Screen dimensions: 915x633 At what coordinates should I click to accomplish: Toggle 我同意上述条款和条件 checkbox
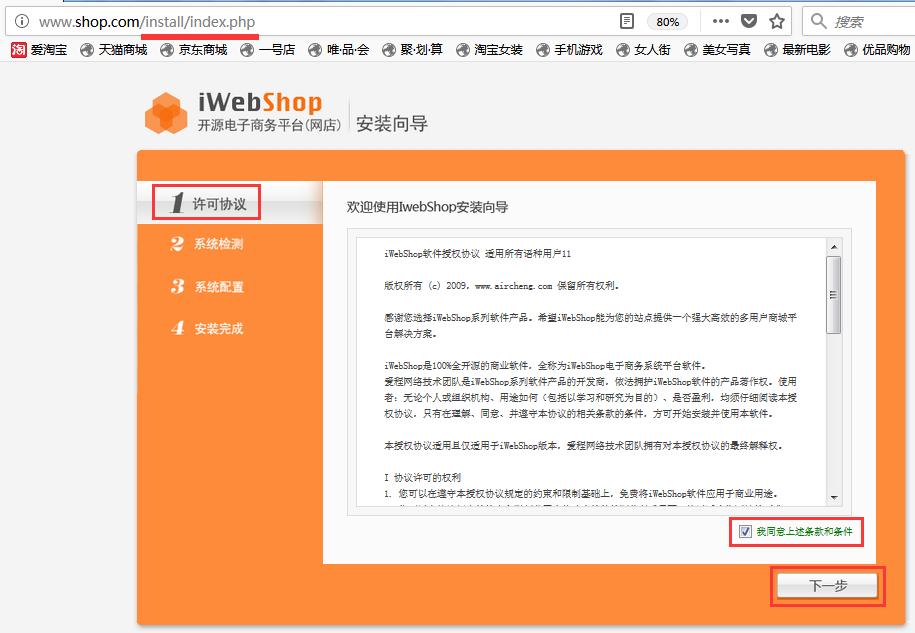point(745,531)
